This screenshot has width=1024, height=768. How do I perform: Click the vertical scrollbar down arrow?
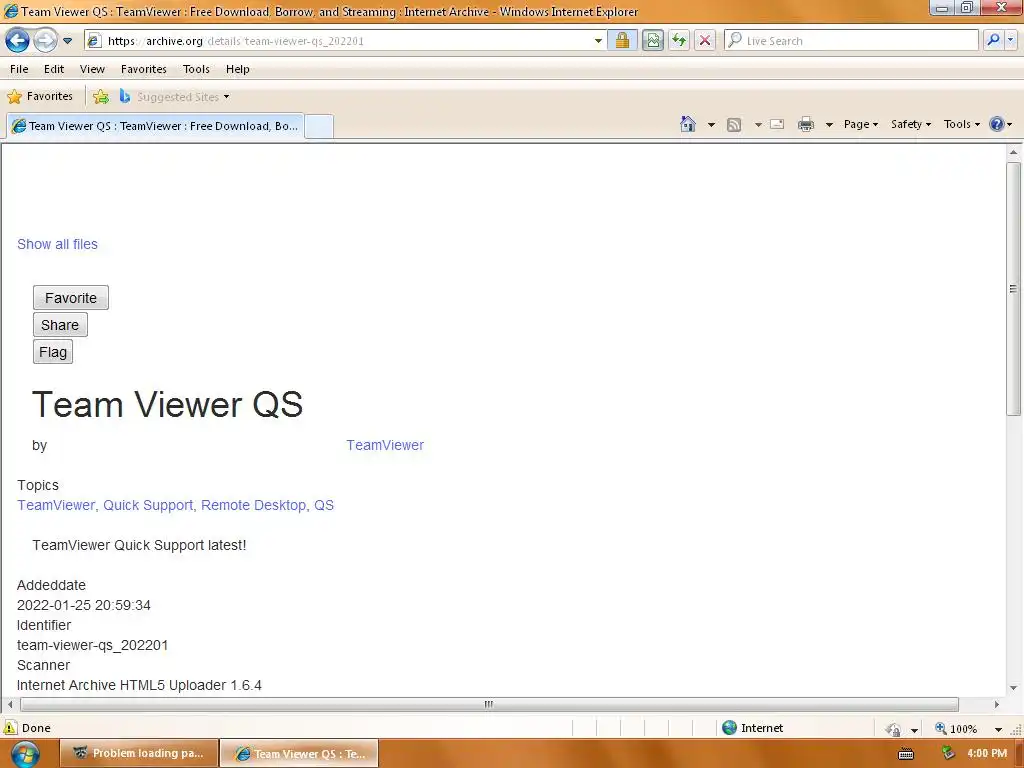(1014, 688)
